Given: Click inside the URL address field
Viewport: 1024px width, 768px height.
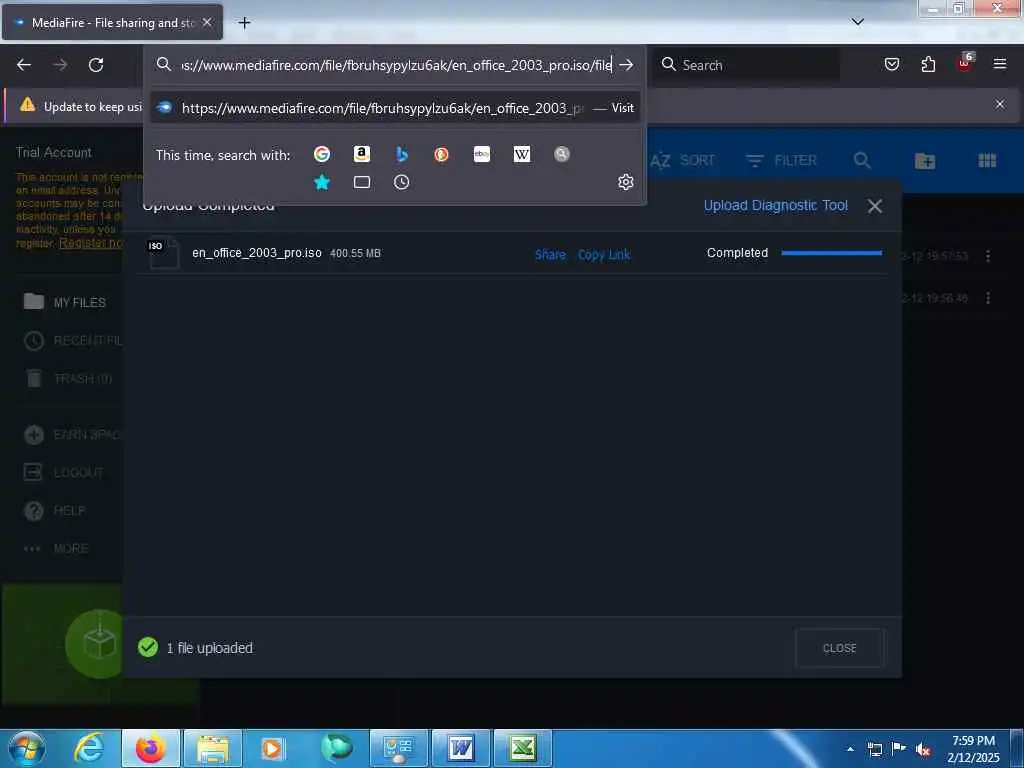Looking at the screenshot, I should point(396,65).
